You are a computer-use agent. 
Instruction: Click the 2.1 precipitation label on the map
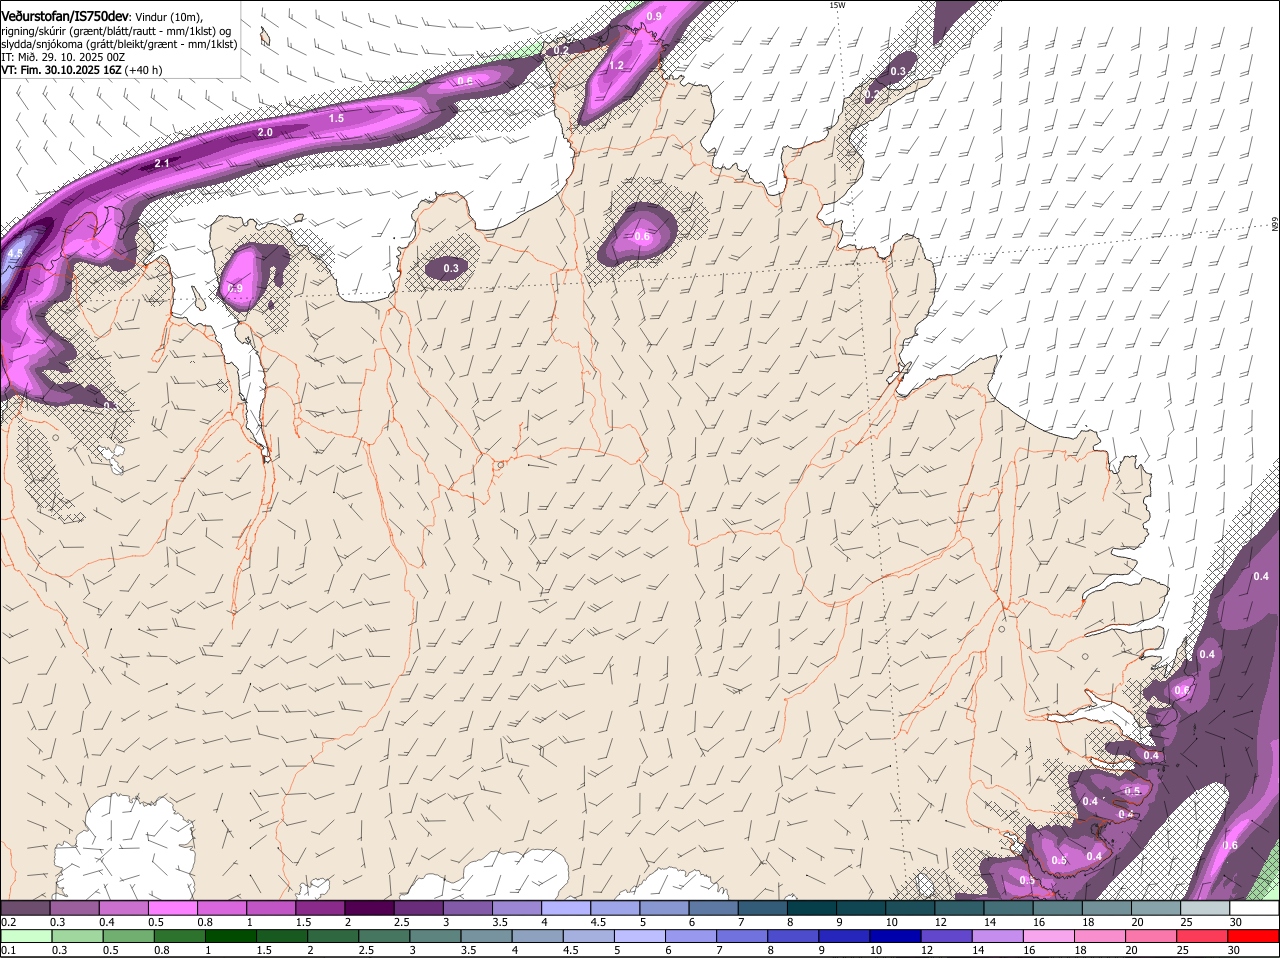(162, 163)
